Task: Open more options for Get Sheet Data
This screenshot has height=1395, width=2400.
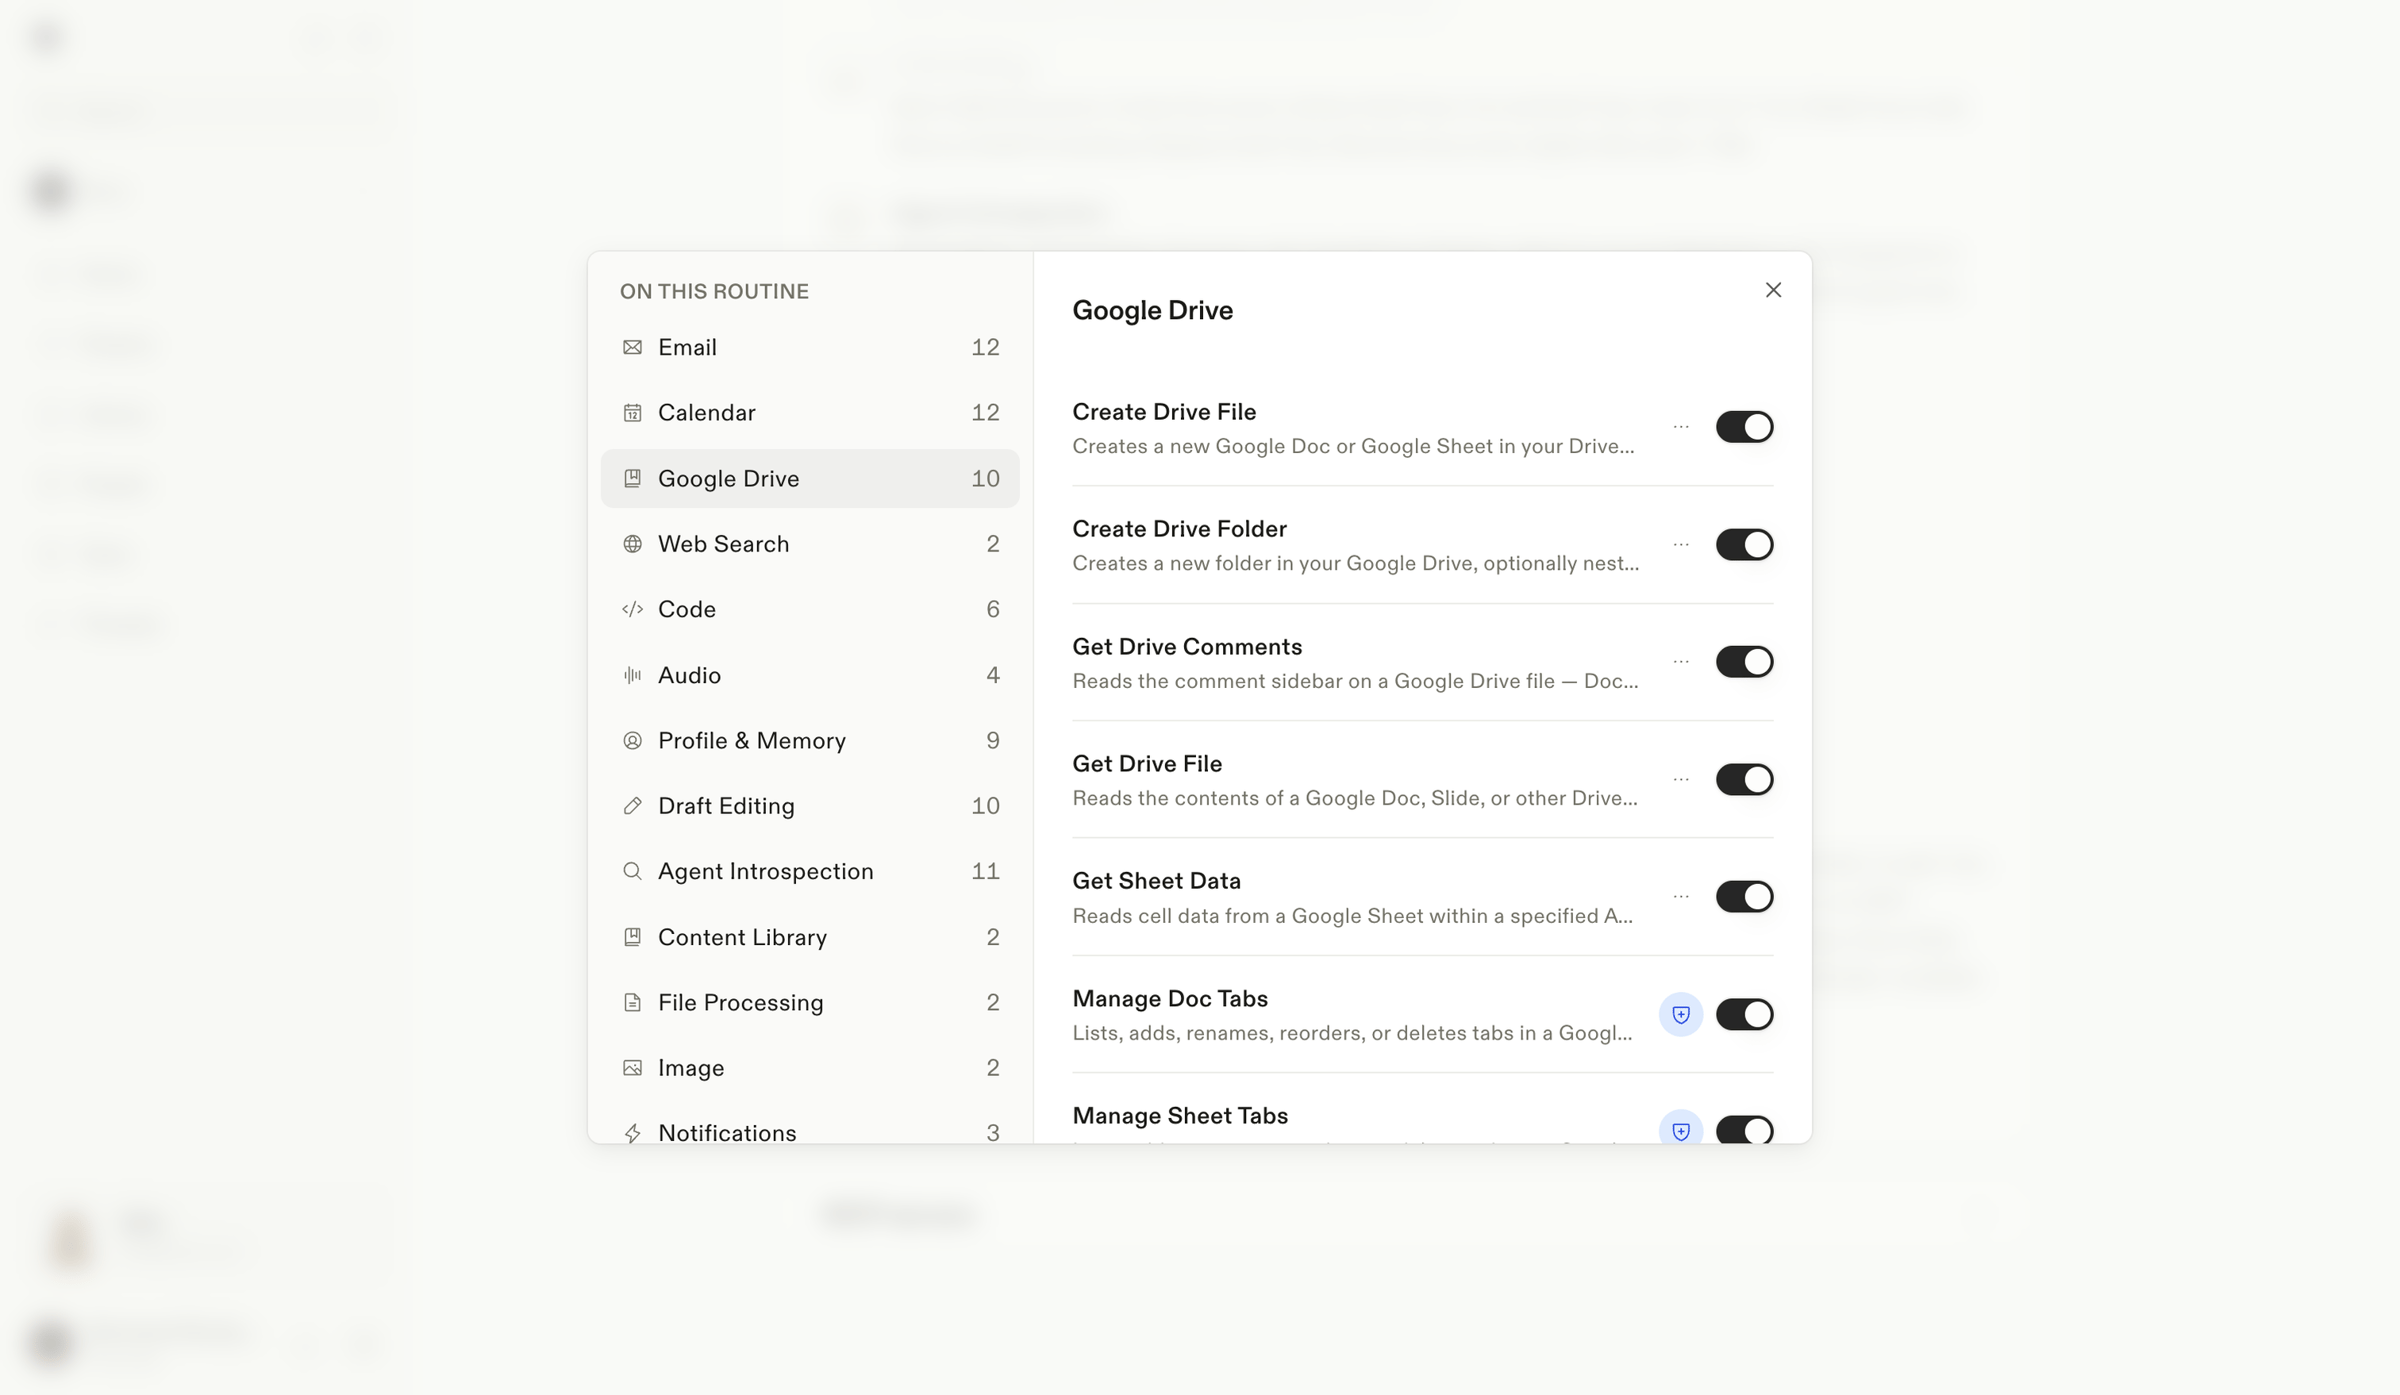Action: pyautogui.click(x=1681, y=897)
